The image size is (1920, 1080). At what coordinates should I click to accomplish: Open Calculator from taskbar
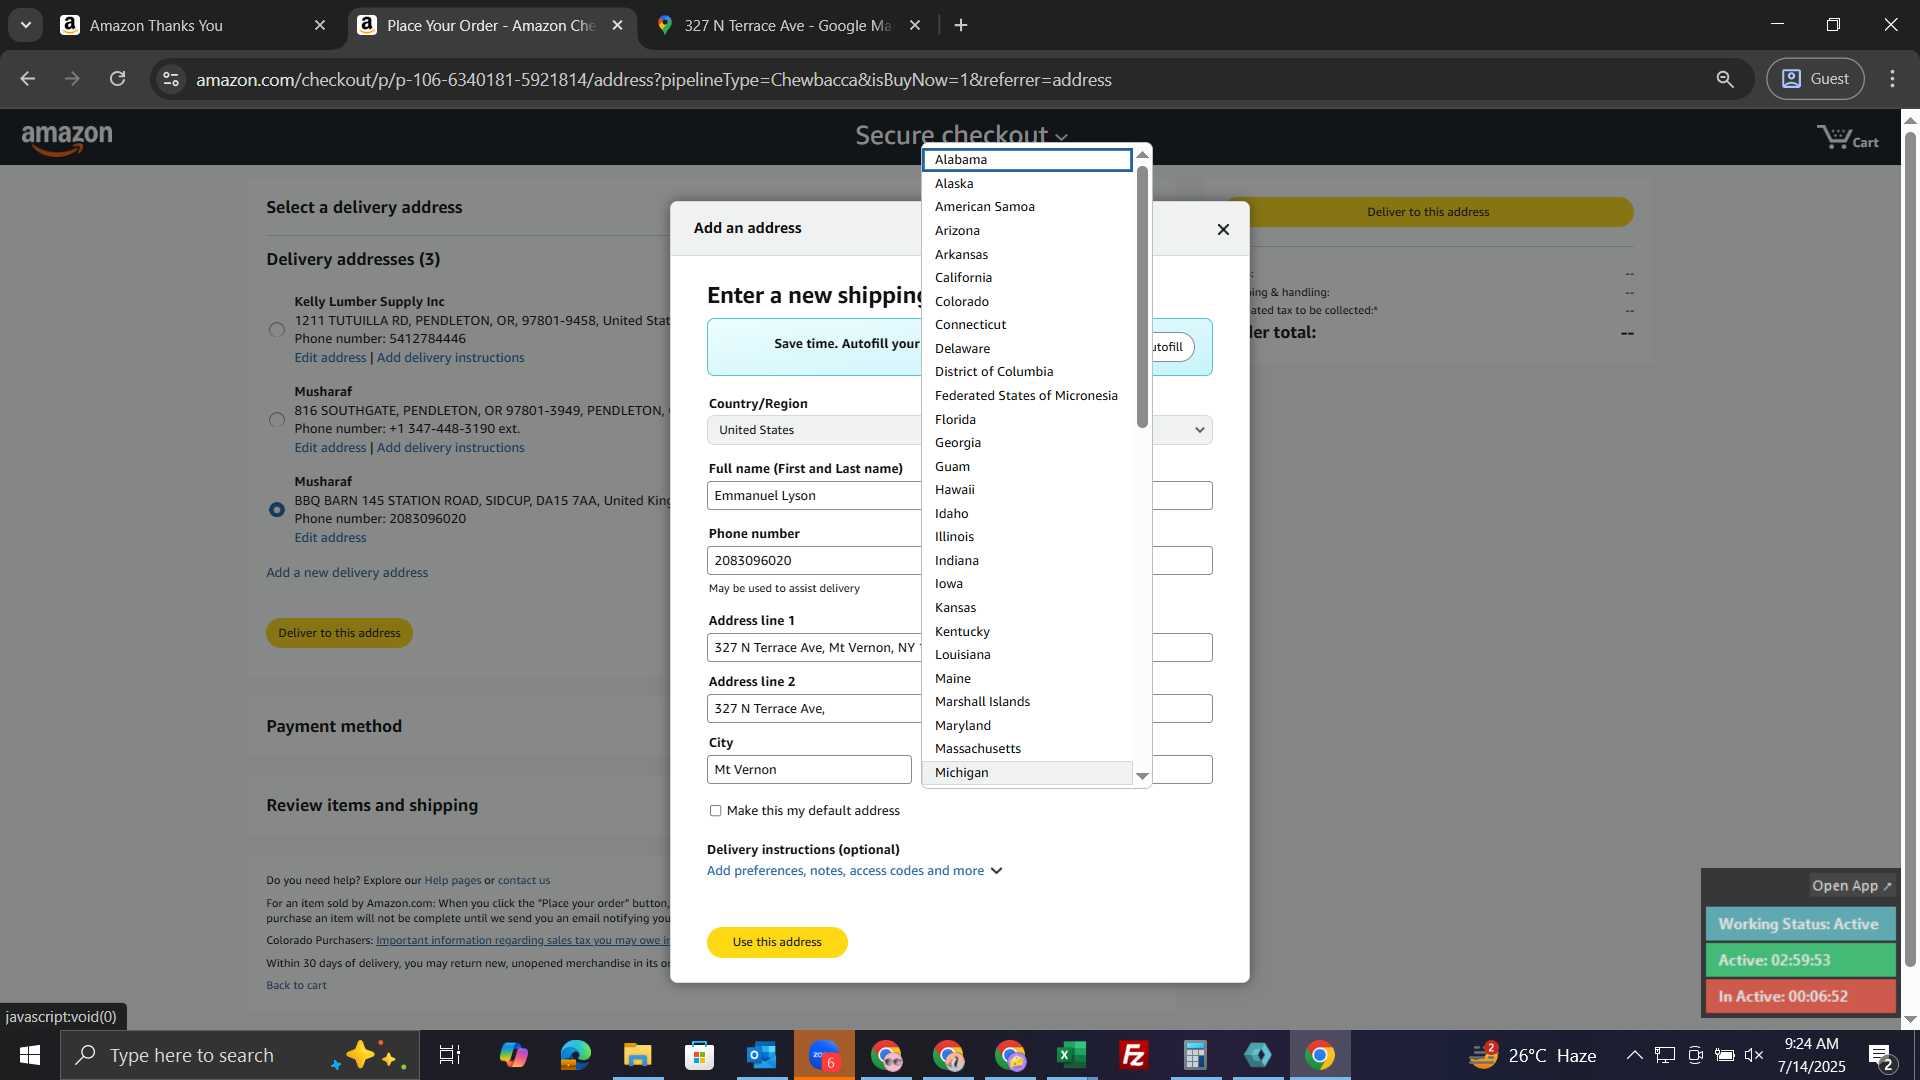(x=1195, y=1055)
